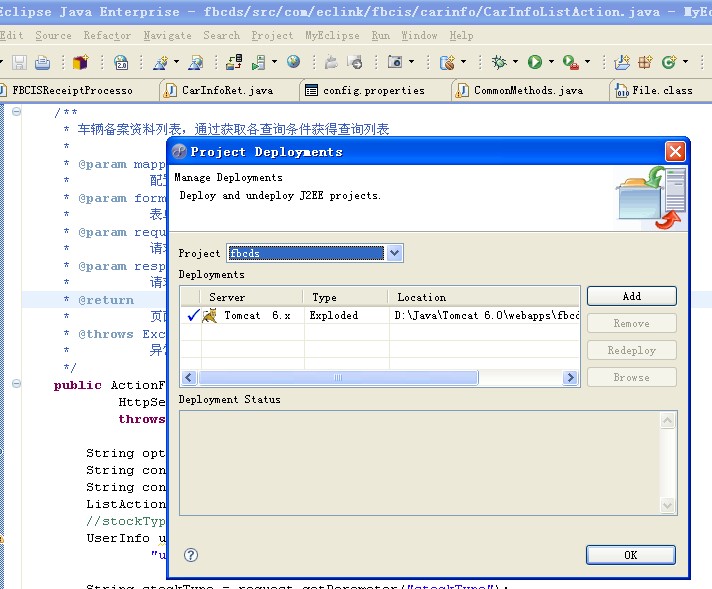Screen dimensions: 712x589
Task: Click the Location column header
Action: click(x=484, y=297)
